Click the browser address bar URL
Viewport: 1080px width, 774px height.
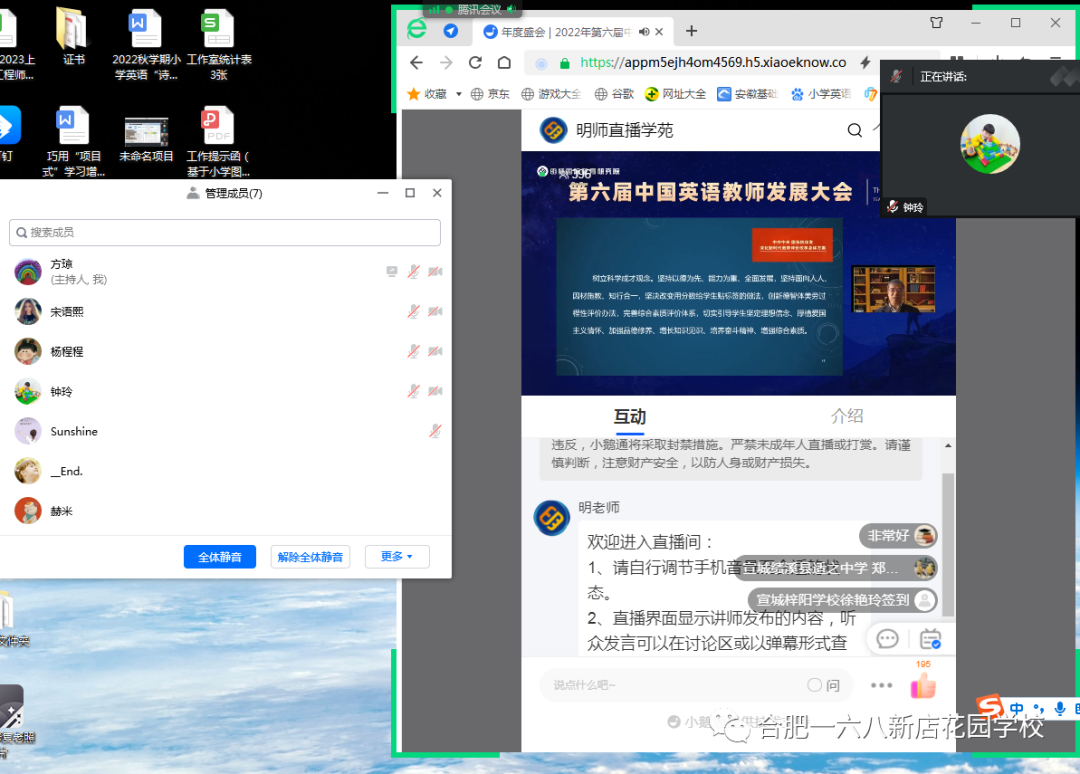coord(713,63)
